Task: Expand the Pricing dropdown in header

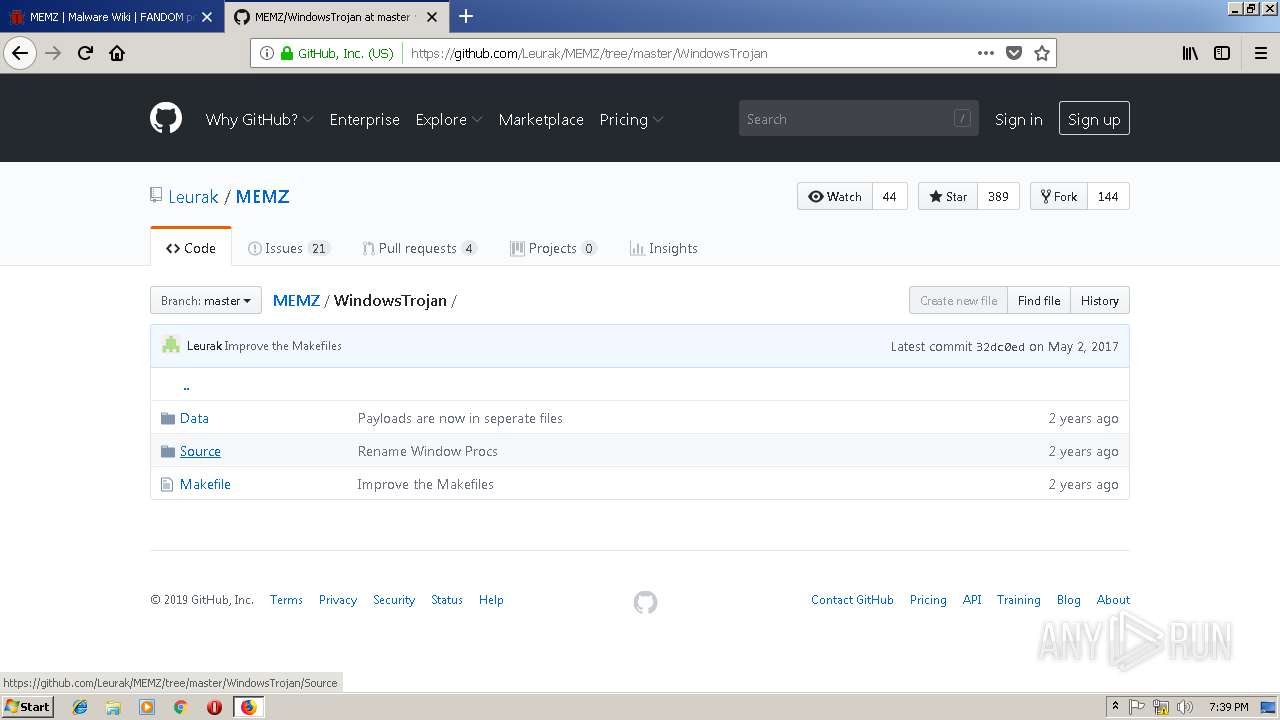Action: 631,119
